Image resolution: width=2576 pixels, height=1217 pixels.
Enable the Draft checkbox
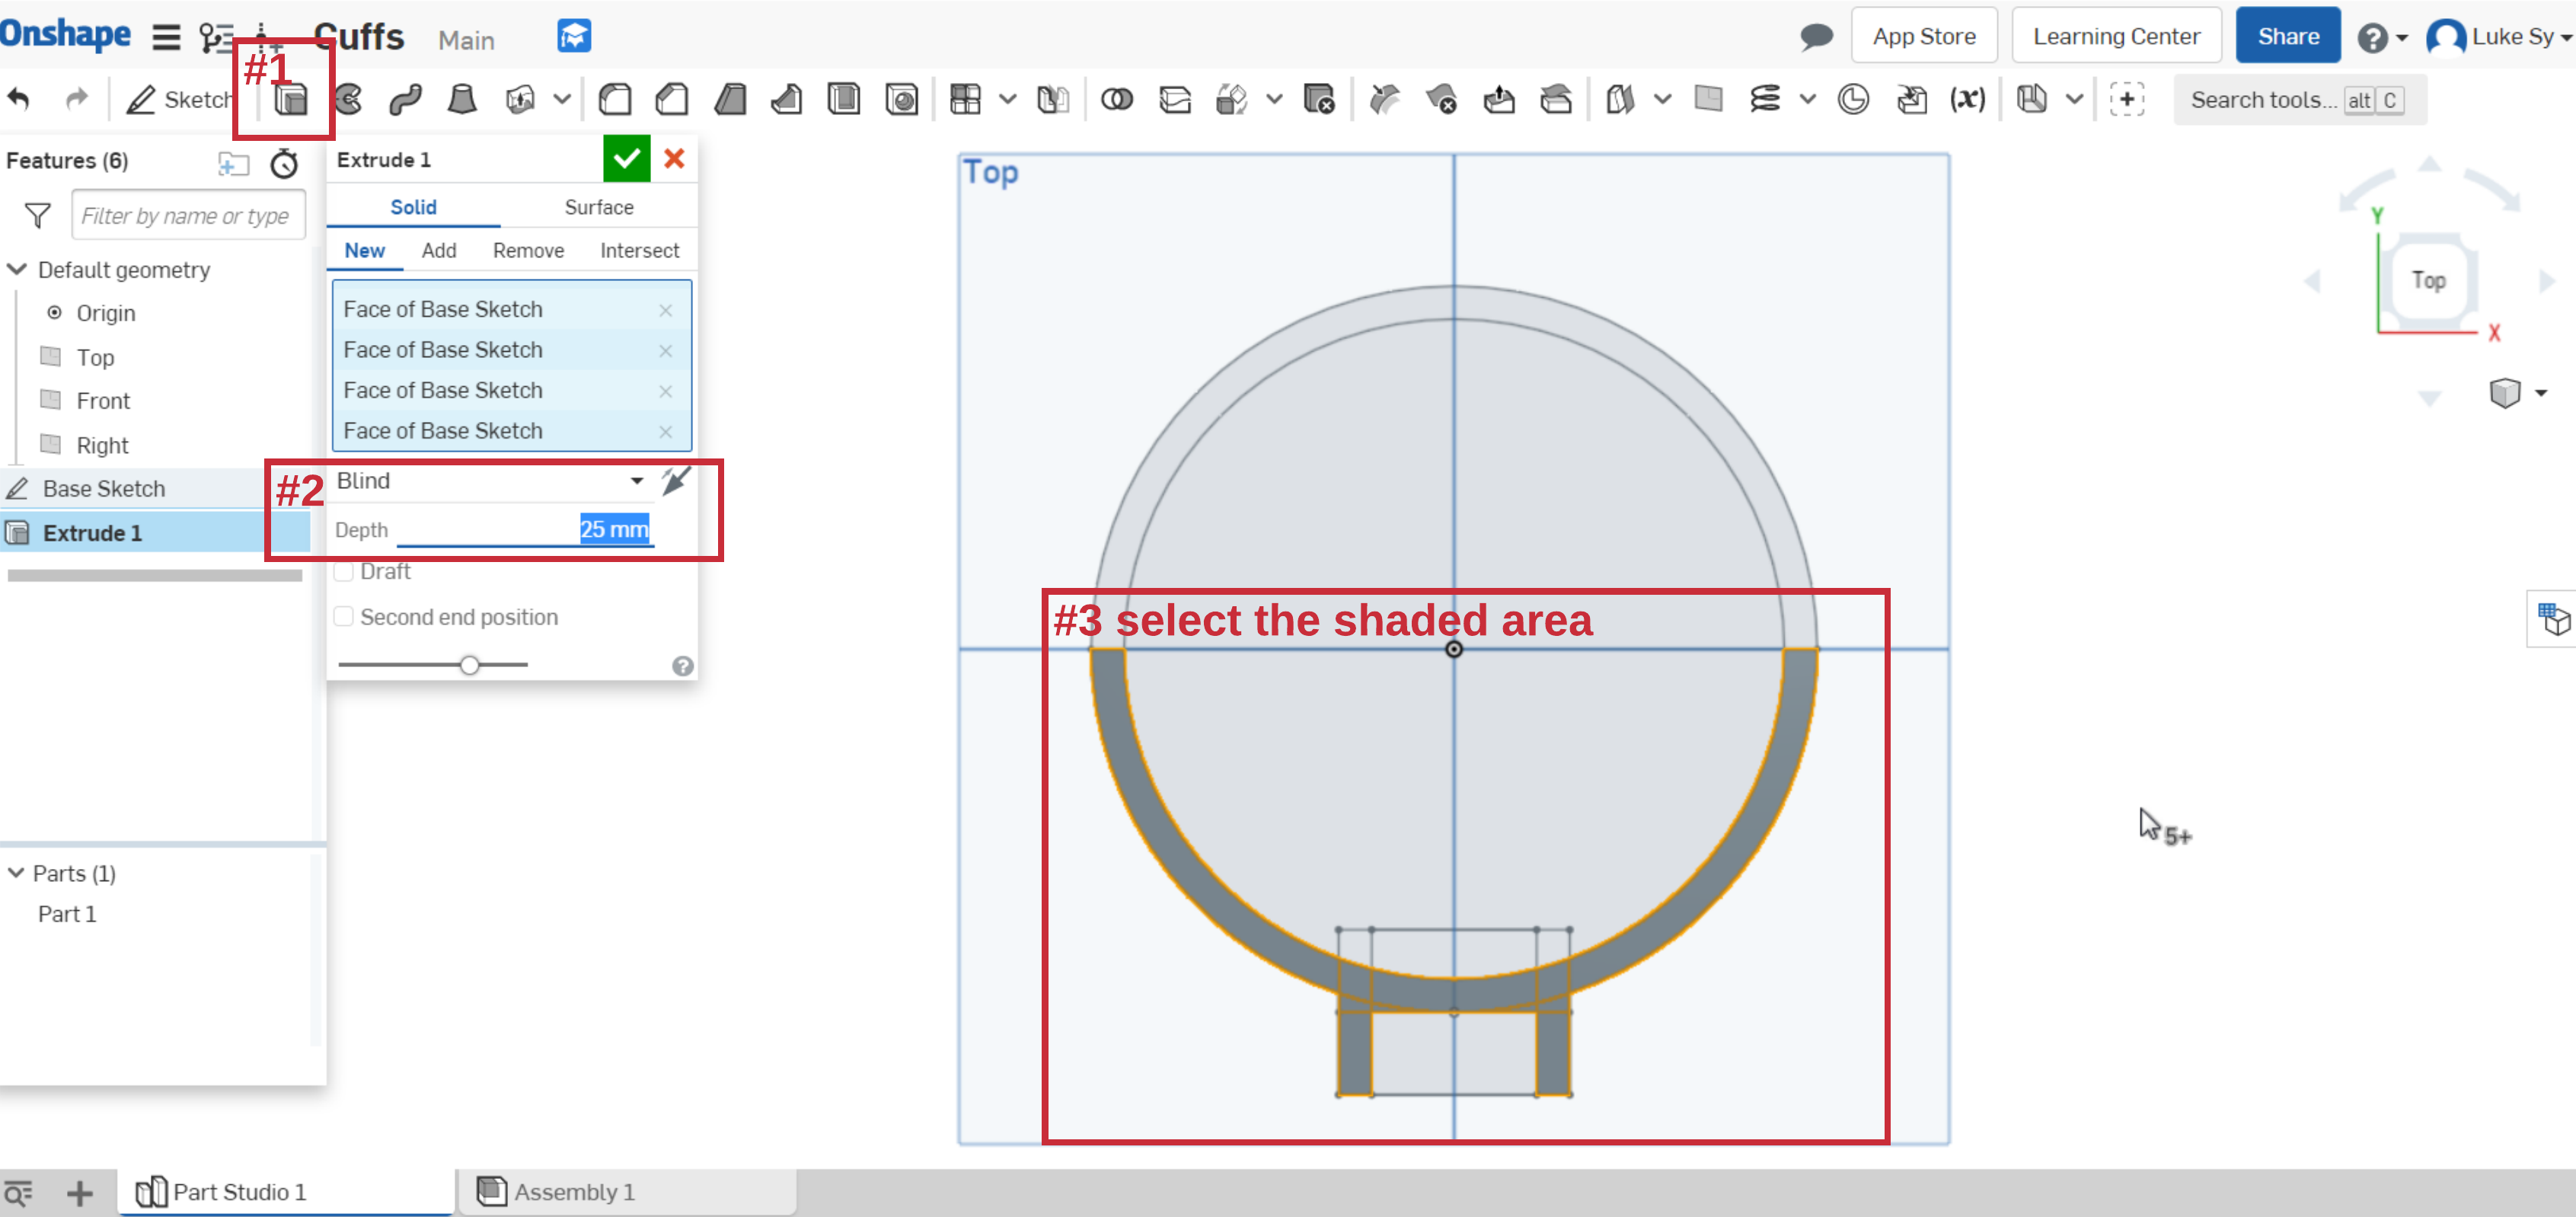344,572
